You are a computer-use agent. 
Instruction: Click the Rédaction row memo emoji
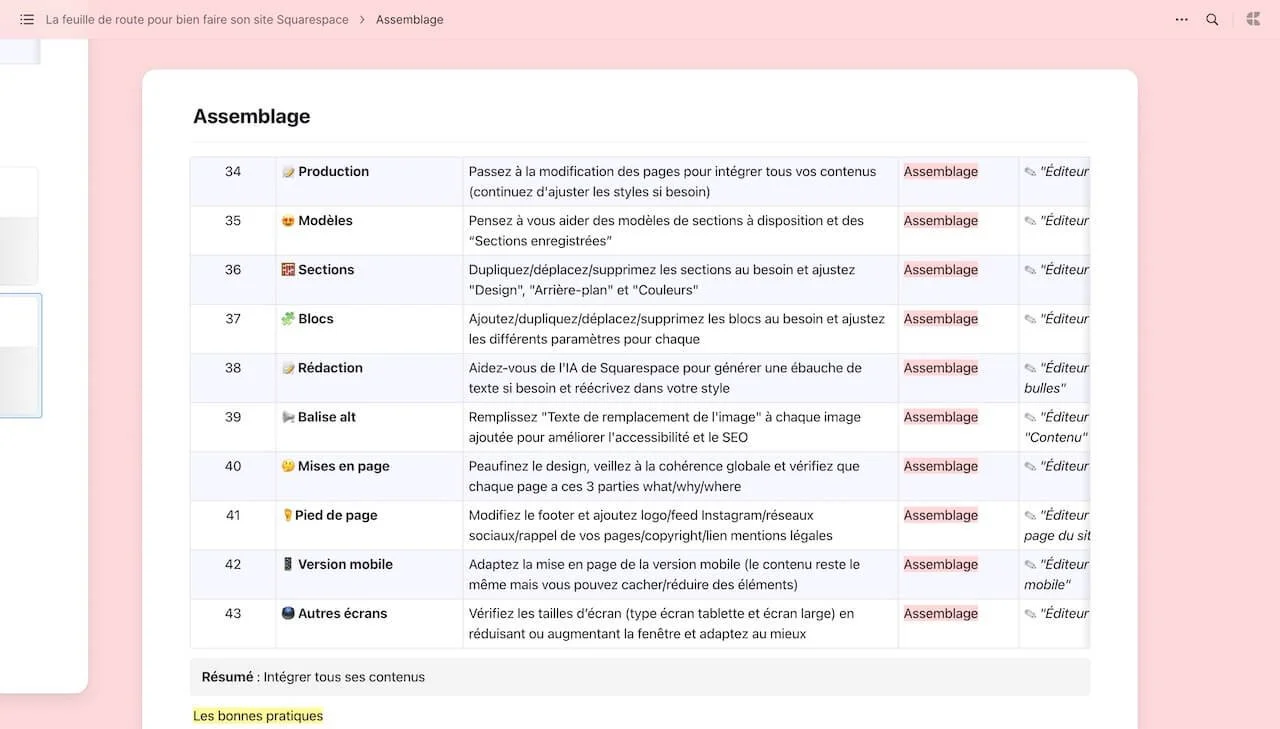288,368
